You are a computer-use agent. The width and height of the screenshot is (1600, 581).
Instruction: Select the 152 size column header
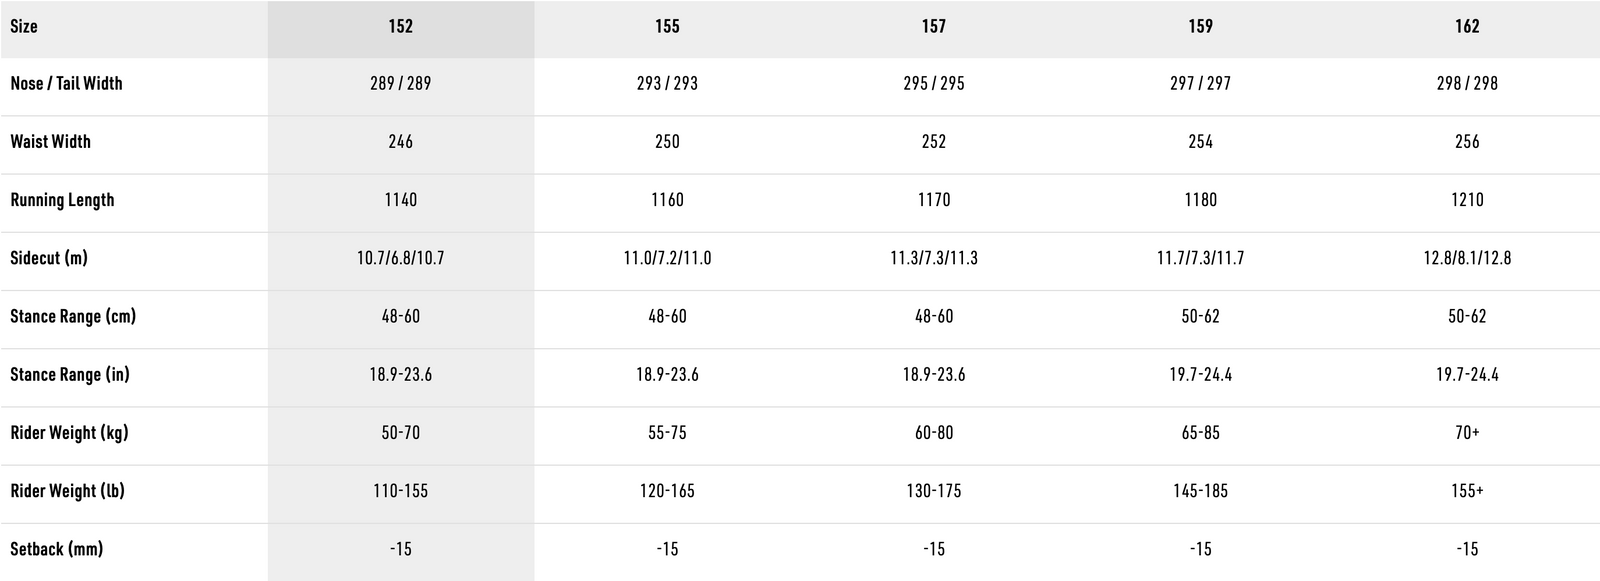pos(400,27)
